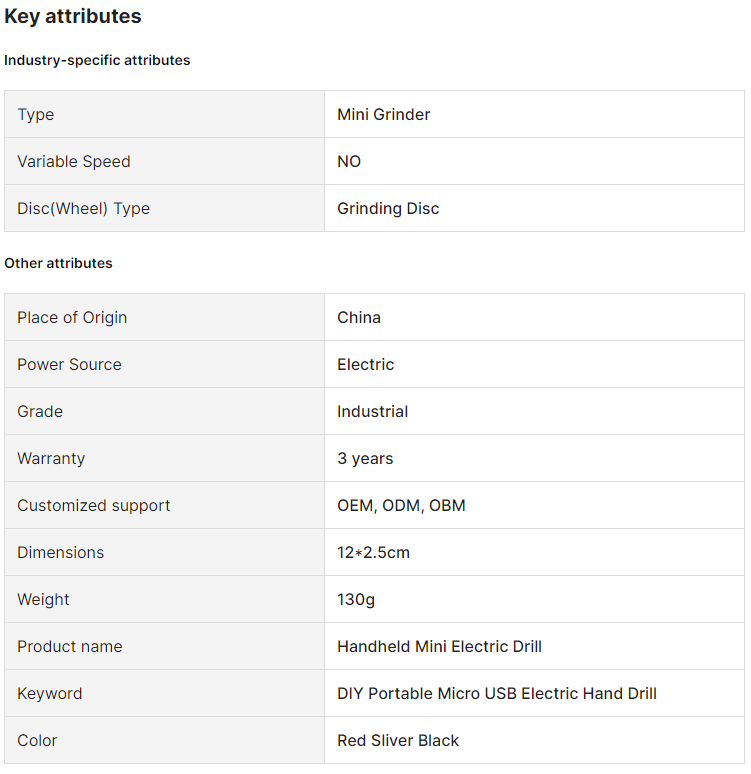Screen dimensions: 751x774
Task: Click the Power Source label
Action: point(69,365)
